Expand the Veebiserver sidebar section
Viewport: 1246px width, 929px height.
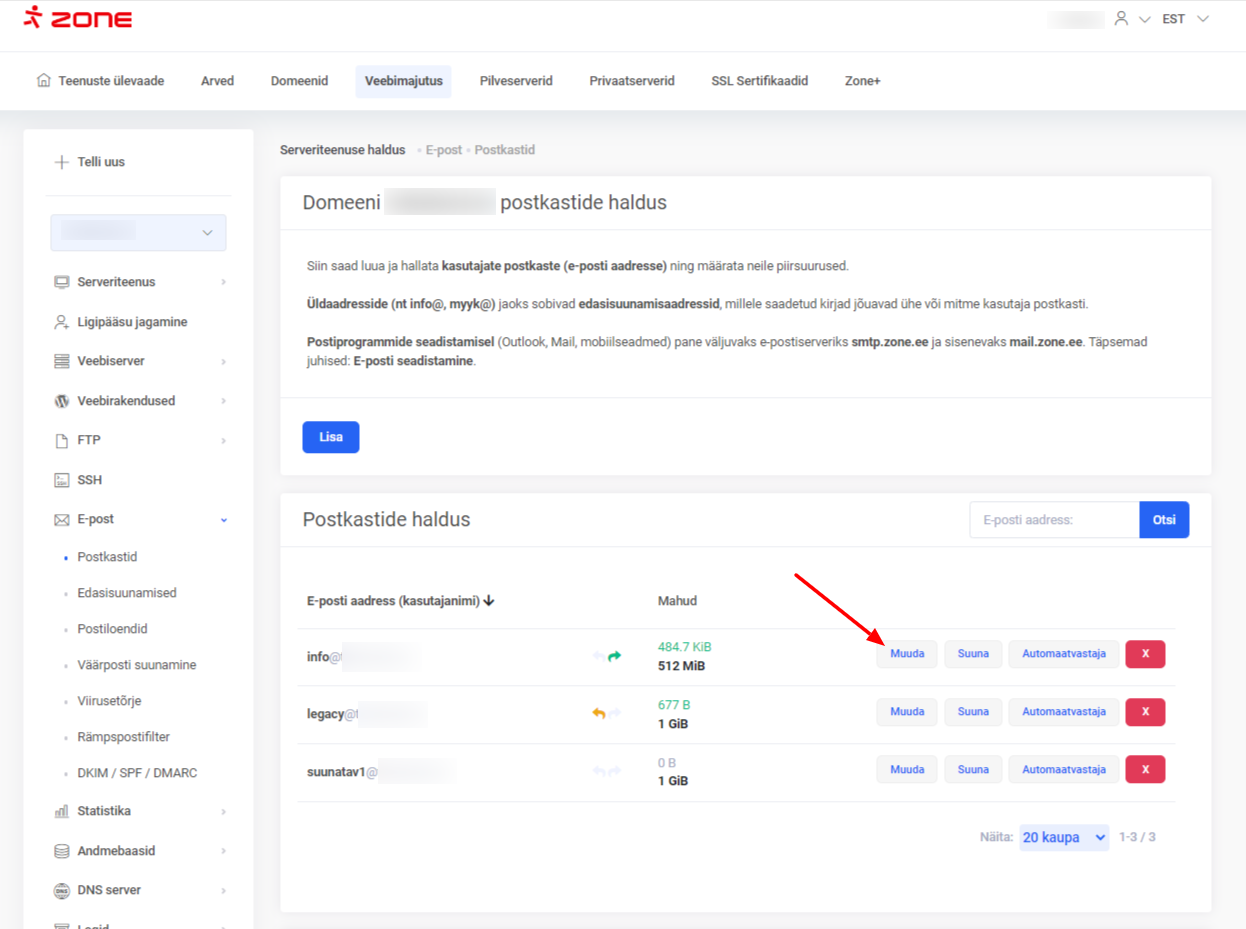[x=223, y=362]
